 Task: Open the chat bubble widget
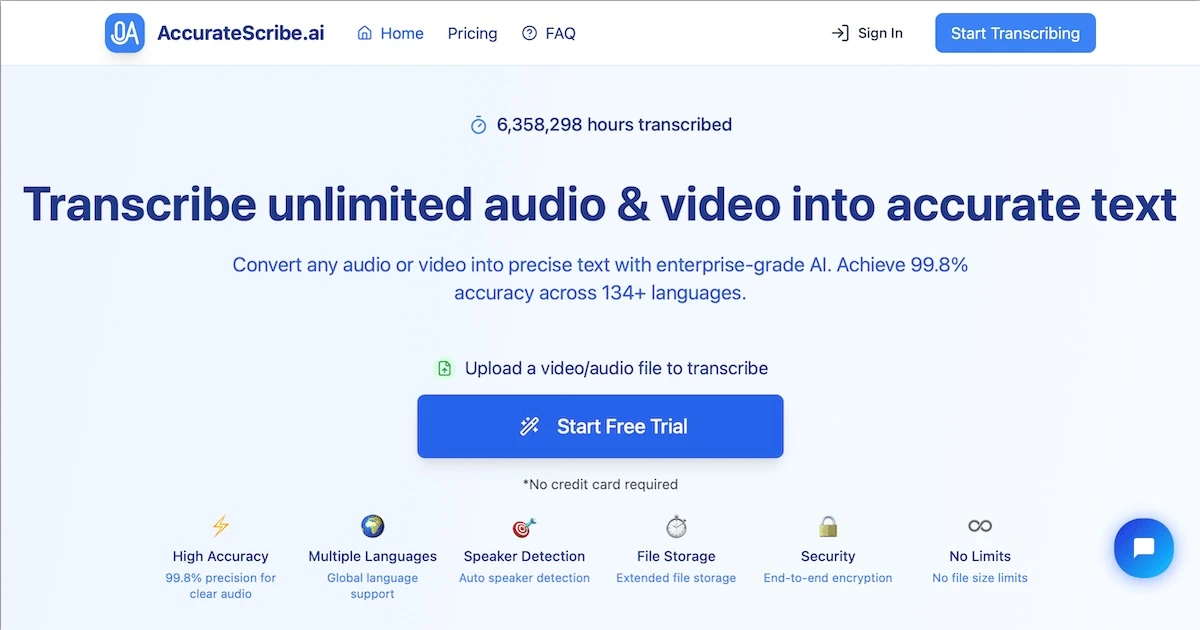click(x=1143, y=548)
